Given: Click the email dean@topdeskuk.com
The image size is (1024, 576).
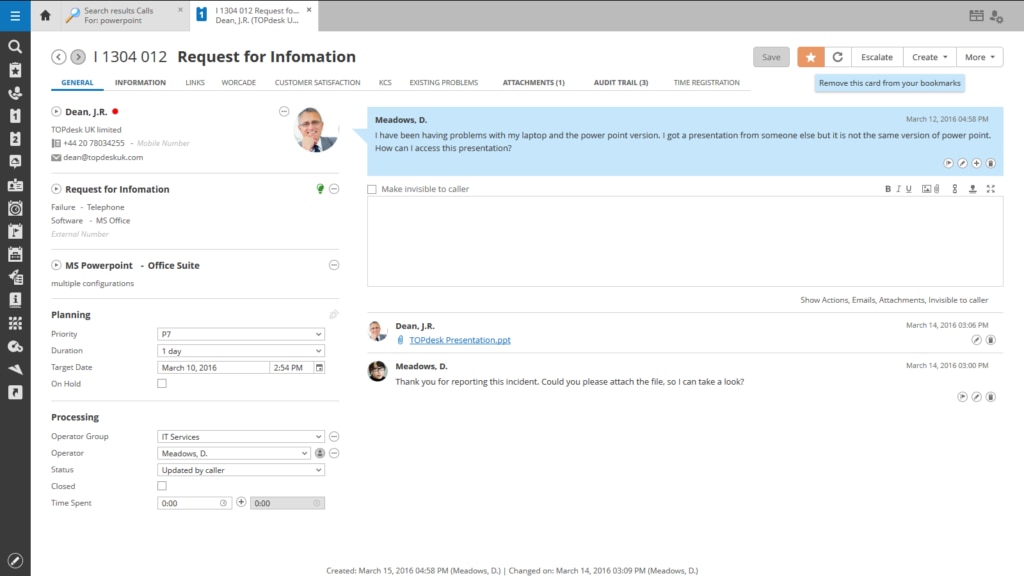Looking at the screenshot, I should point(103,157).
